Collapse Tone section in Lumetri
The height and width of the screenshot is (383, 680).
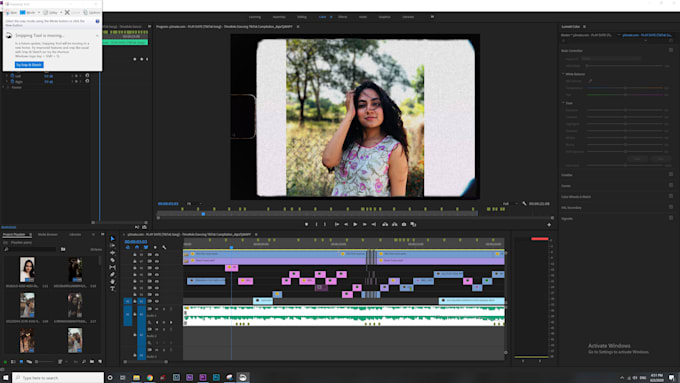tap(563, 103)
